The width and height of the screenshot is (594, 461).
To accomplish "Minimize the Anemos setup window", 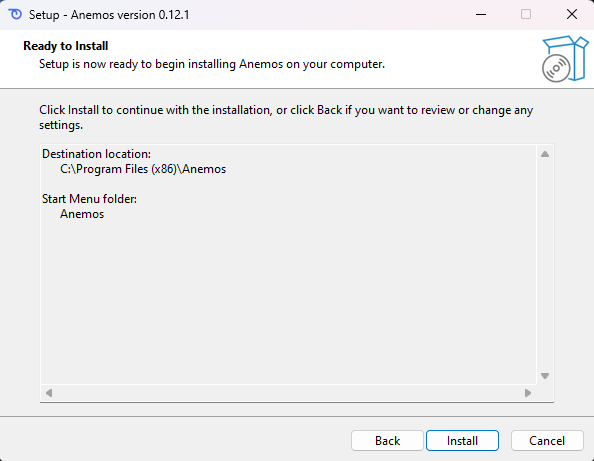I will point(481,14).
